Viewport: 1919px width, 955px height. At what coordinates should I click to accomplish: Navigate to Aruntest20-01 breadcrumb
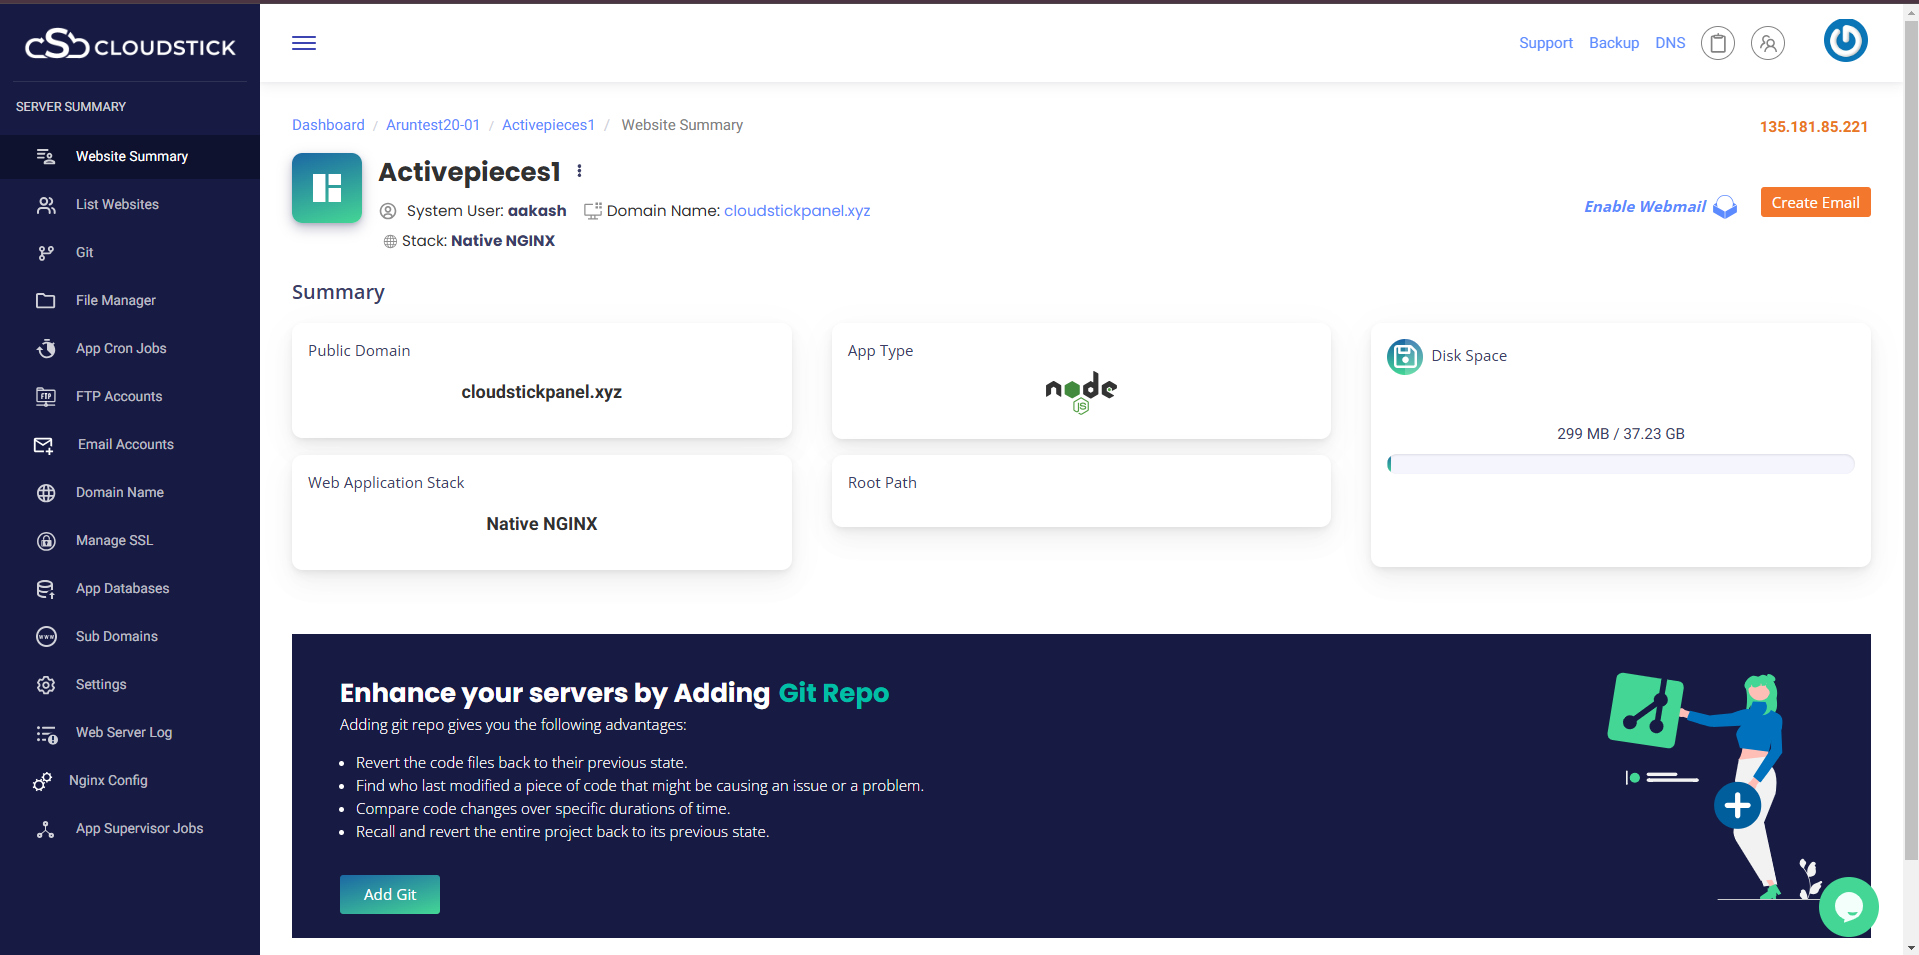[432, 125]
